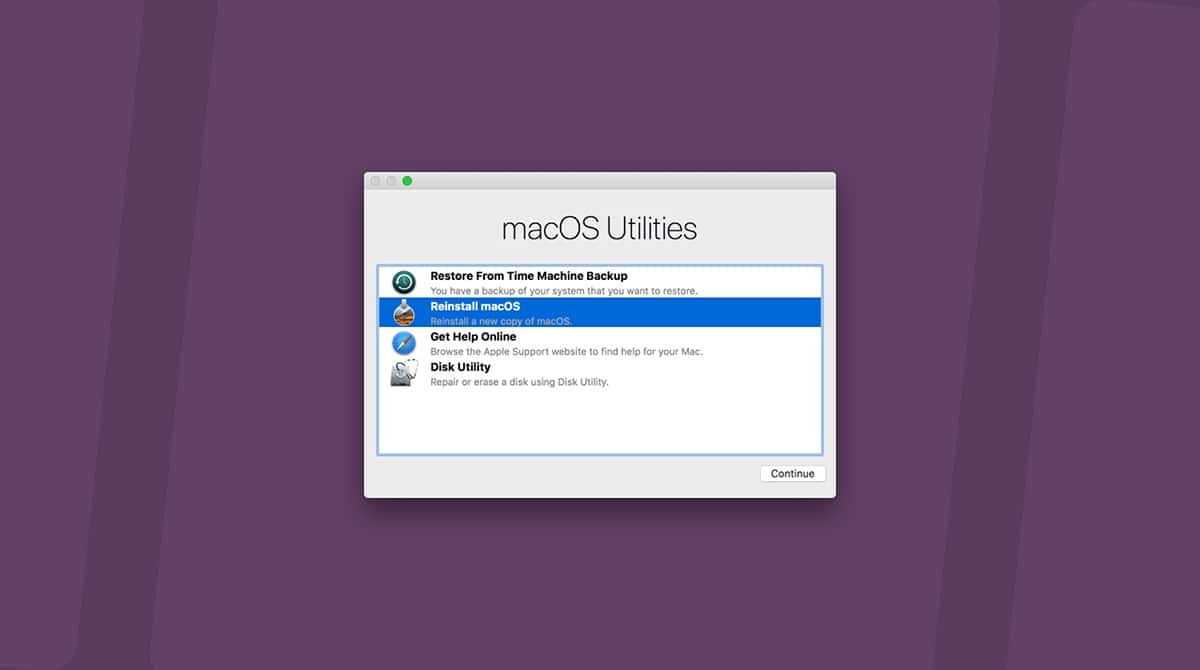Viewport: 1200px width, 670px height.
Task: Click the 'Repair or erase a disk' description
Action: click(519, 382)
